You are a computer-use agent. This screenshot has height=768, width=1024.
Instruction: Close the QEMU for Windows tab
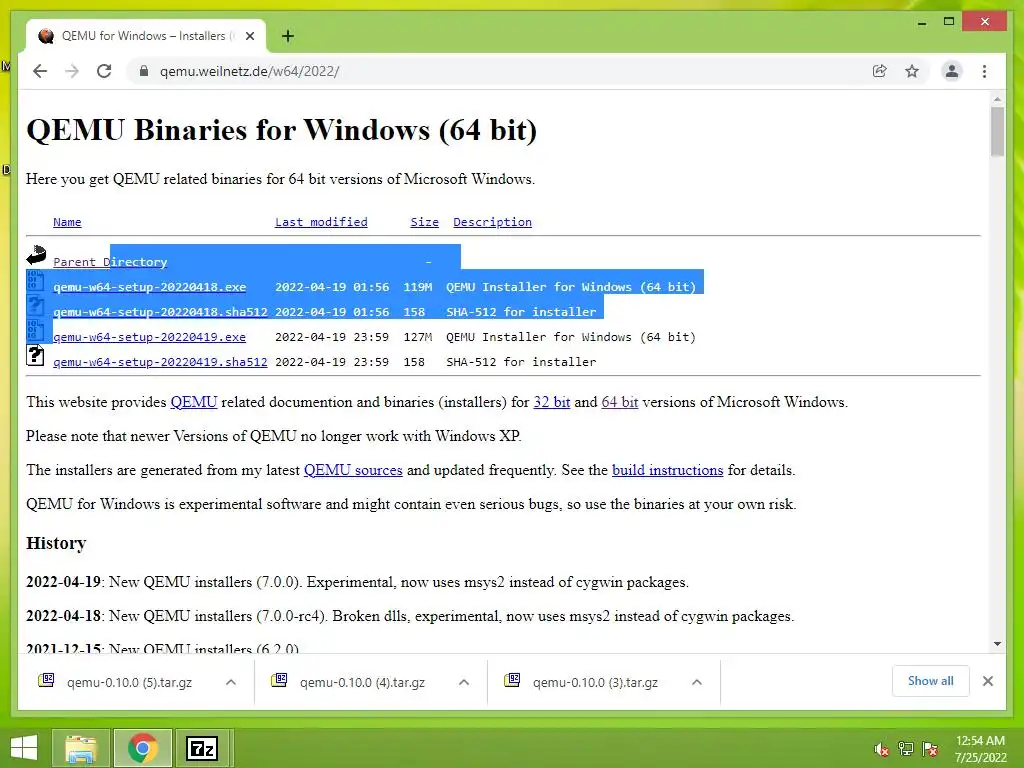249,36
